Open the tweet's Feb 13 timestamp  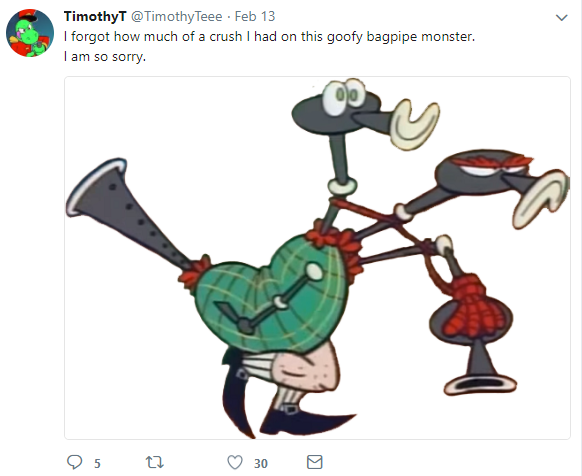(255, 16)
